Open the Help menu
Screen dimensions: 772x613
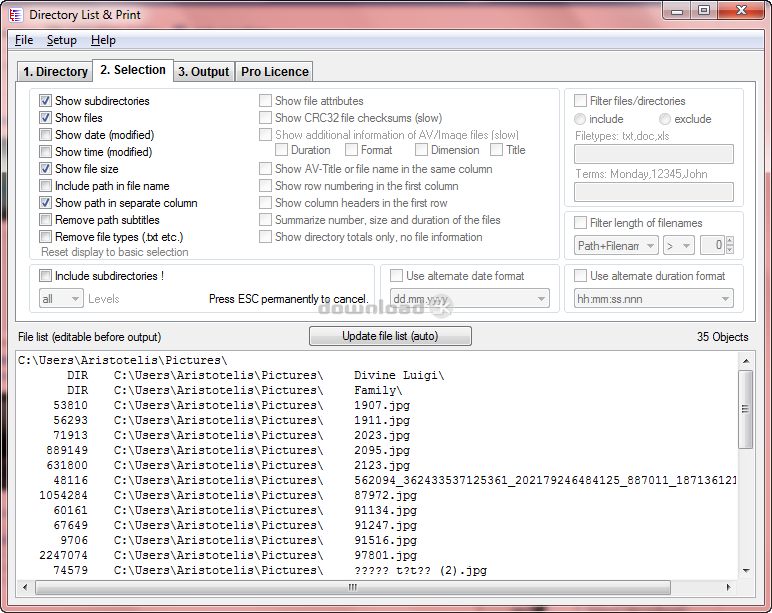tap(103, 40)
